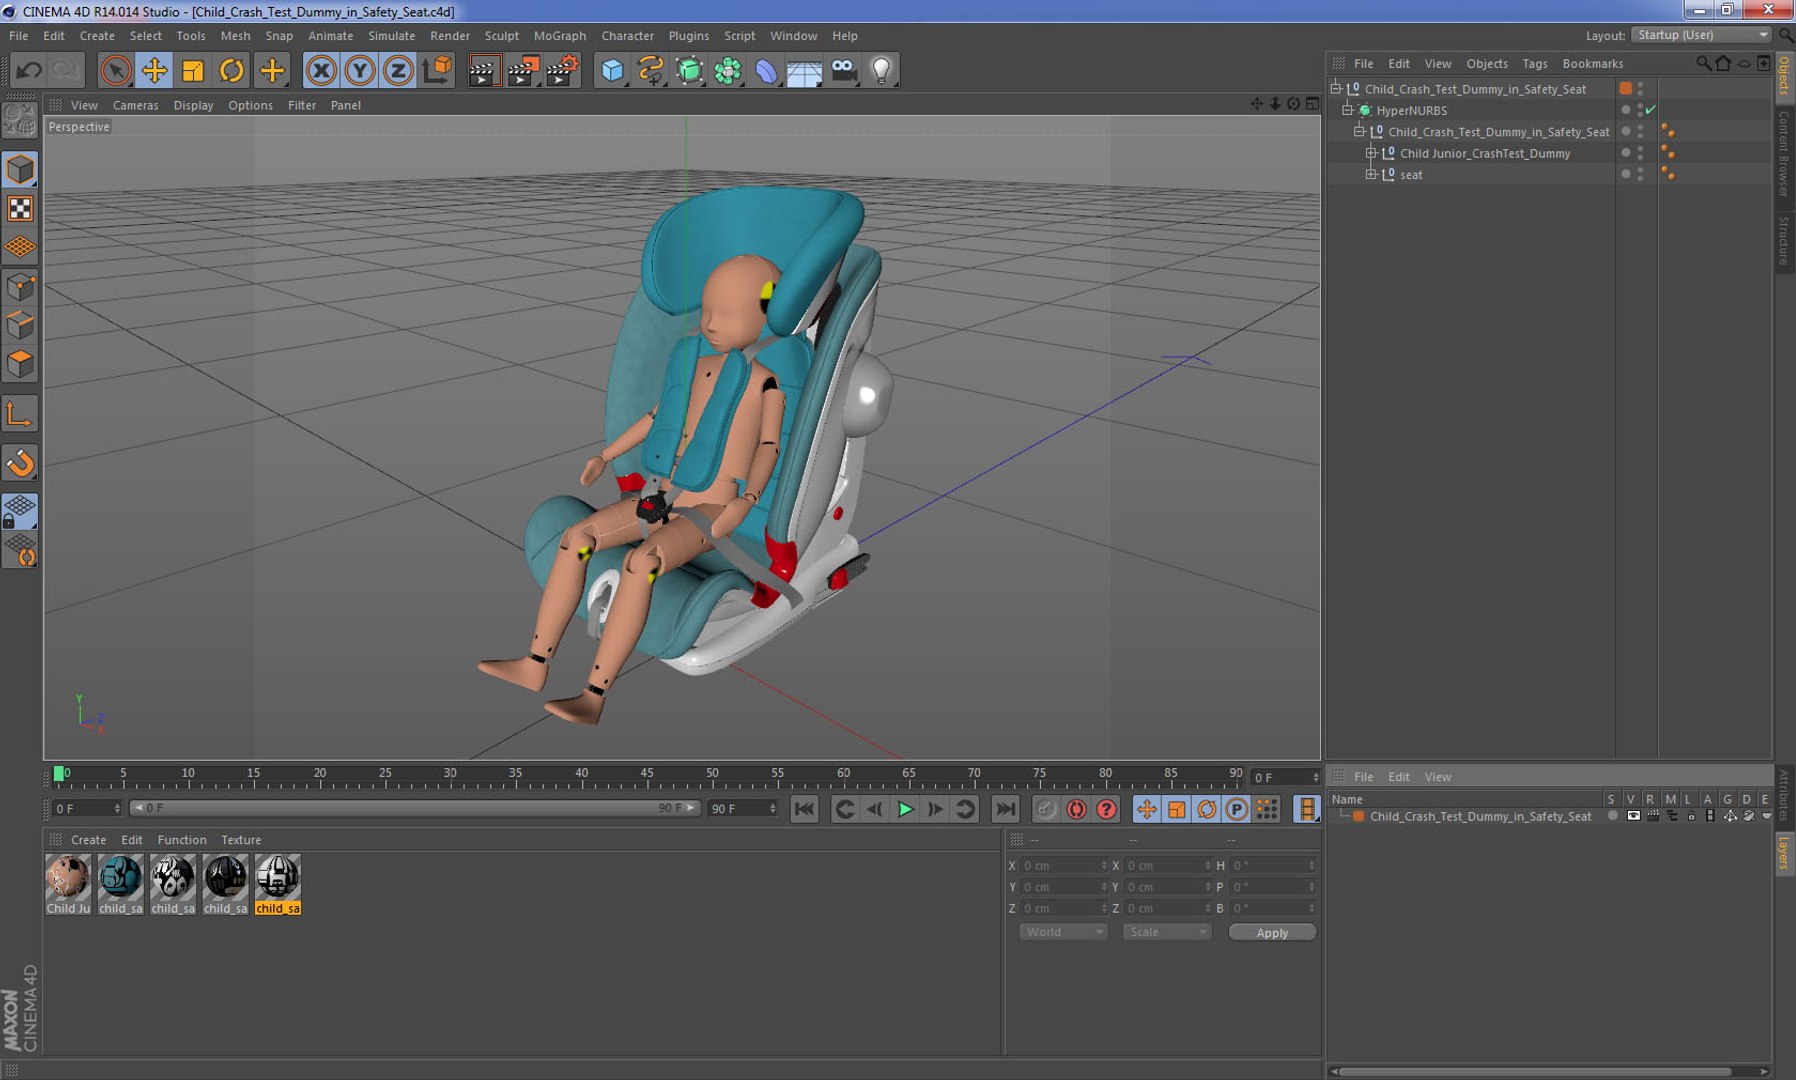The image size is (1796, 1080).
Task: Enable the Axis tool
Action: (x=20, y=414)
